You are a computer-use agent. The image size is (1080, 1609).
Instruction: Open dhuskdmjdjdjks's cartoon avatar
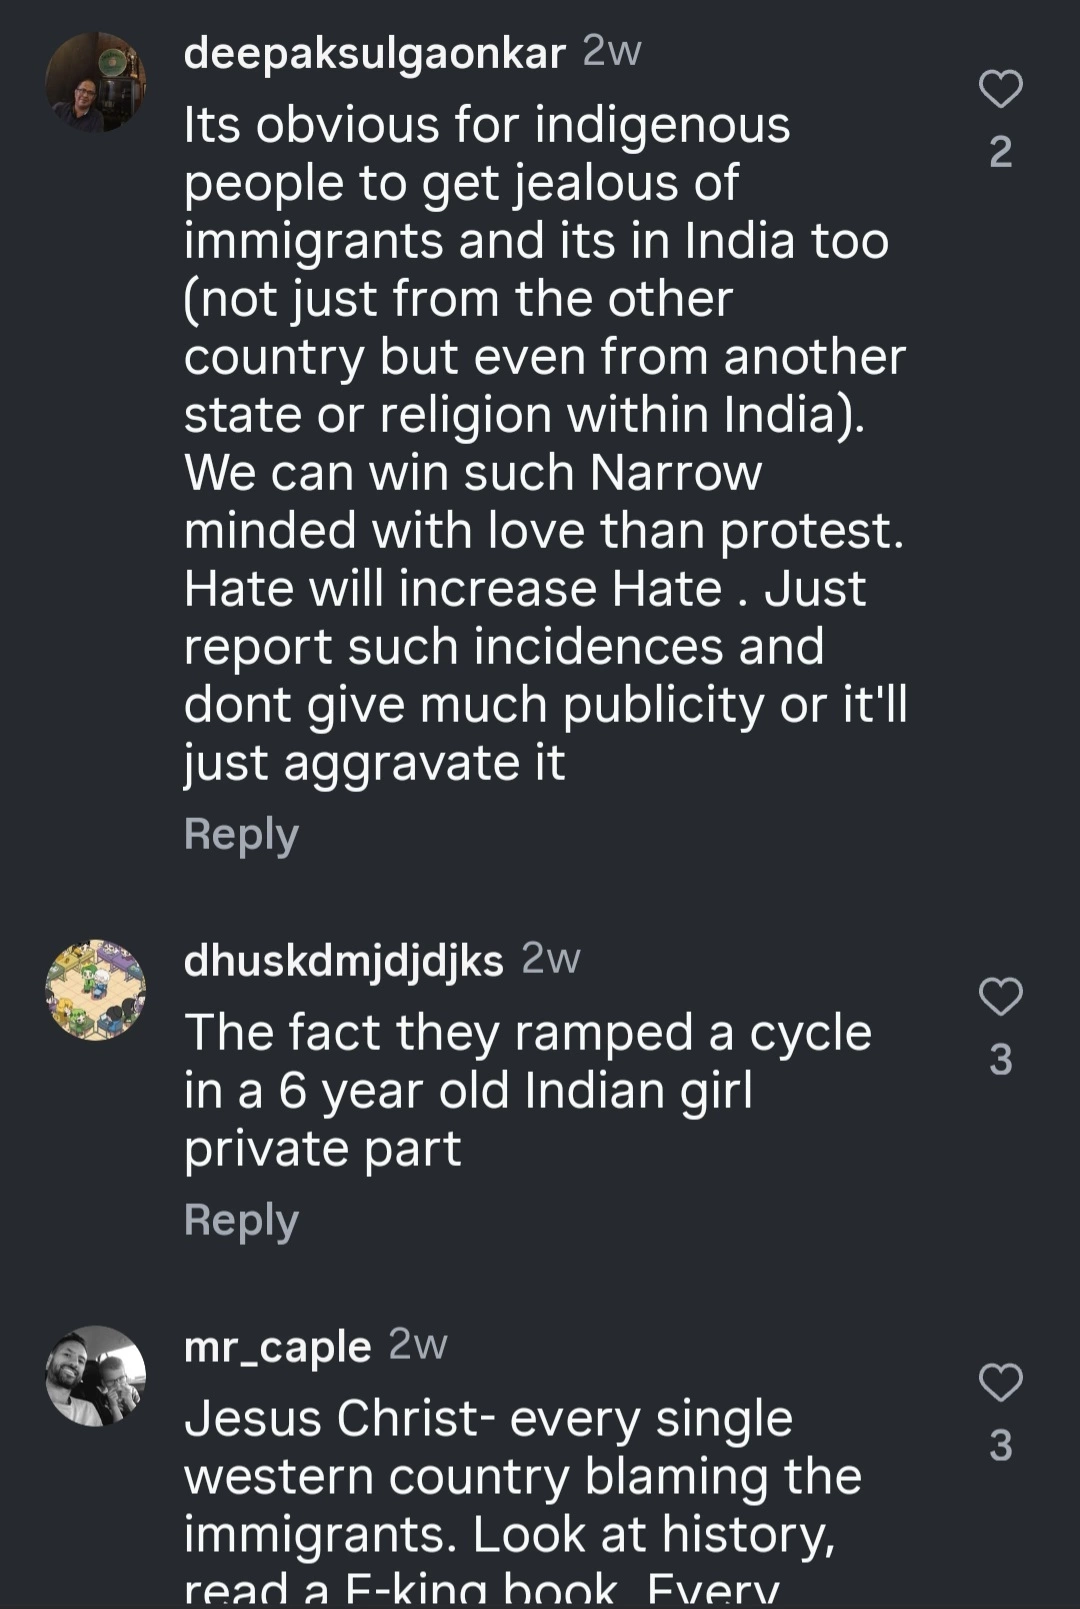pos(96,990)
